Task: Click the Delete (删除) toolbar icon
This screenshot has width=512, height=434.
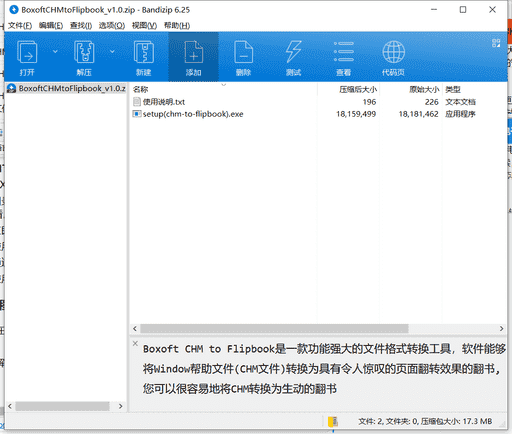Action: pos(244,52)
